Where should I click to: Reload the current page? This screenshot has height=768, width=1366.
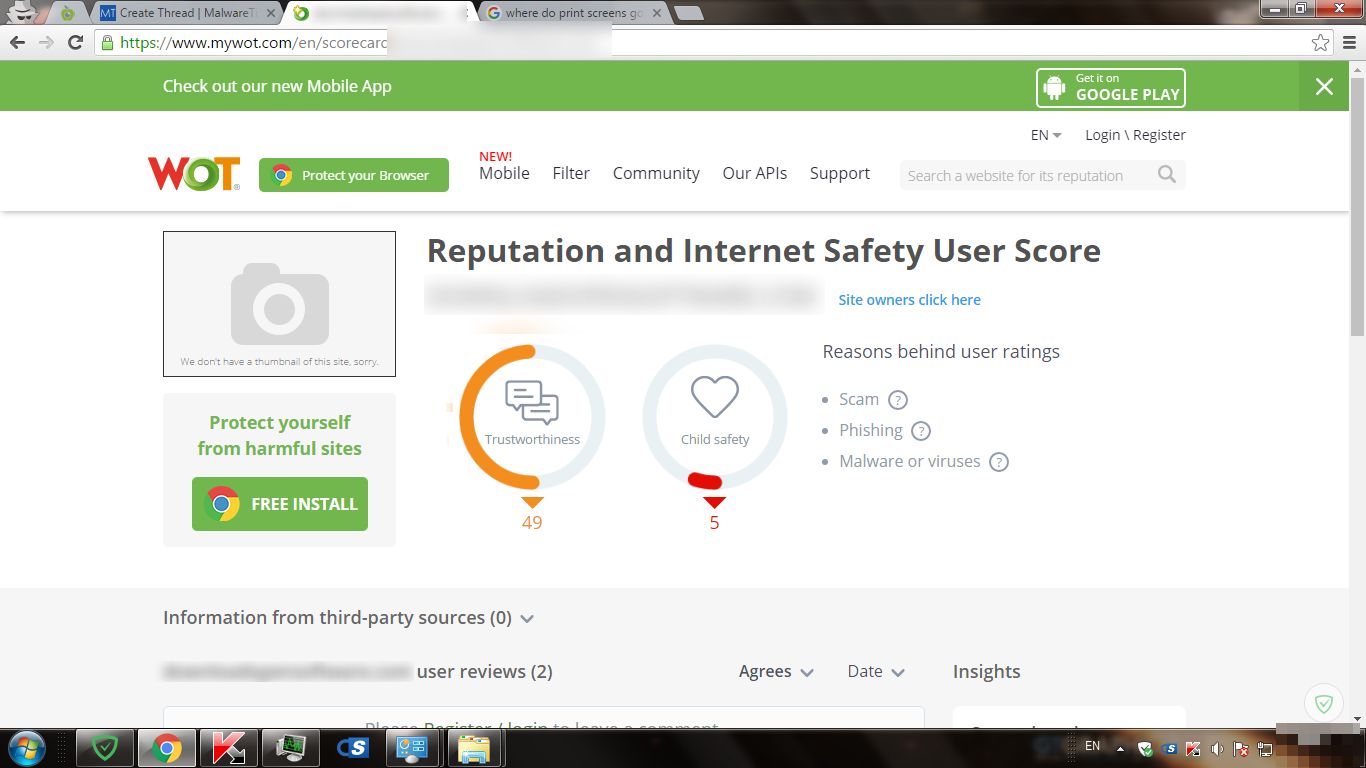pos(75,42)
